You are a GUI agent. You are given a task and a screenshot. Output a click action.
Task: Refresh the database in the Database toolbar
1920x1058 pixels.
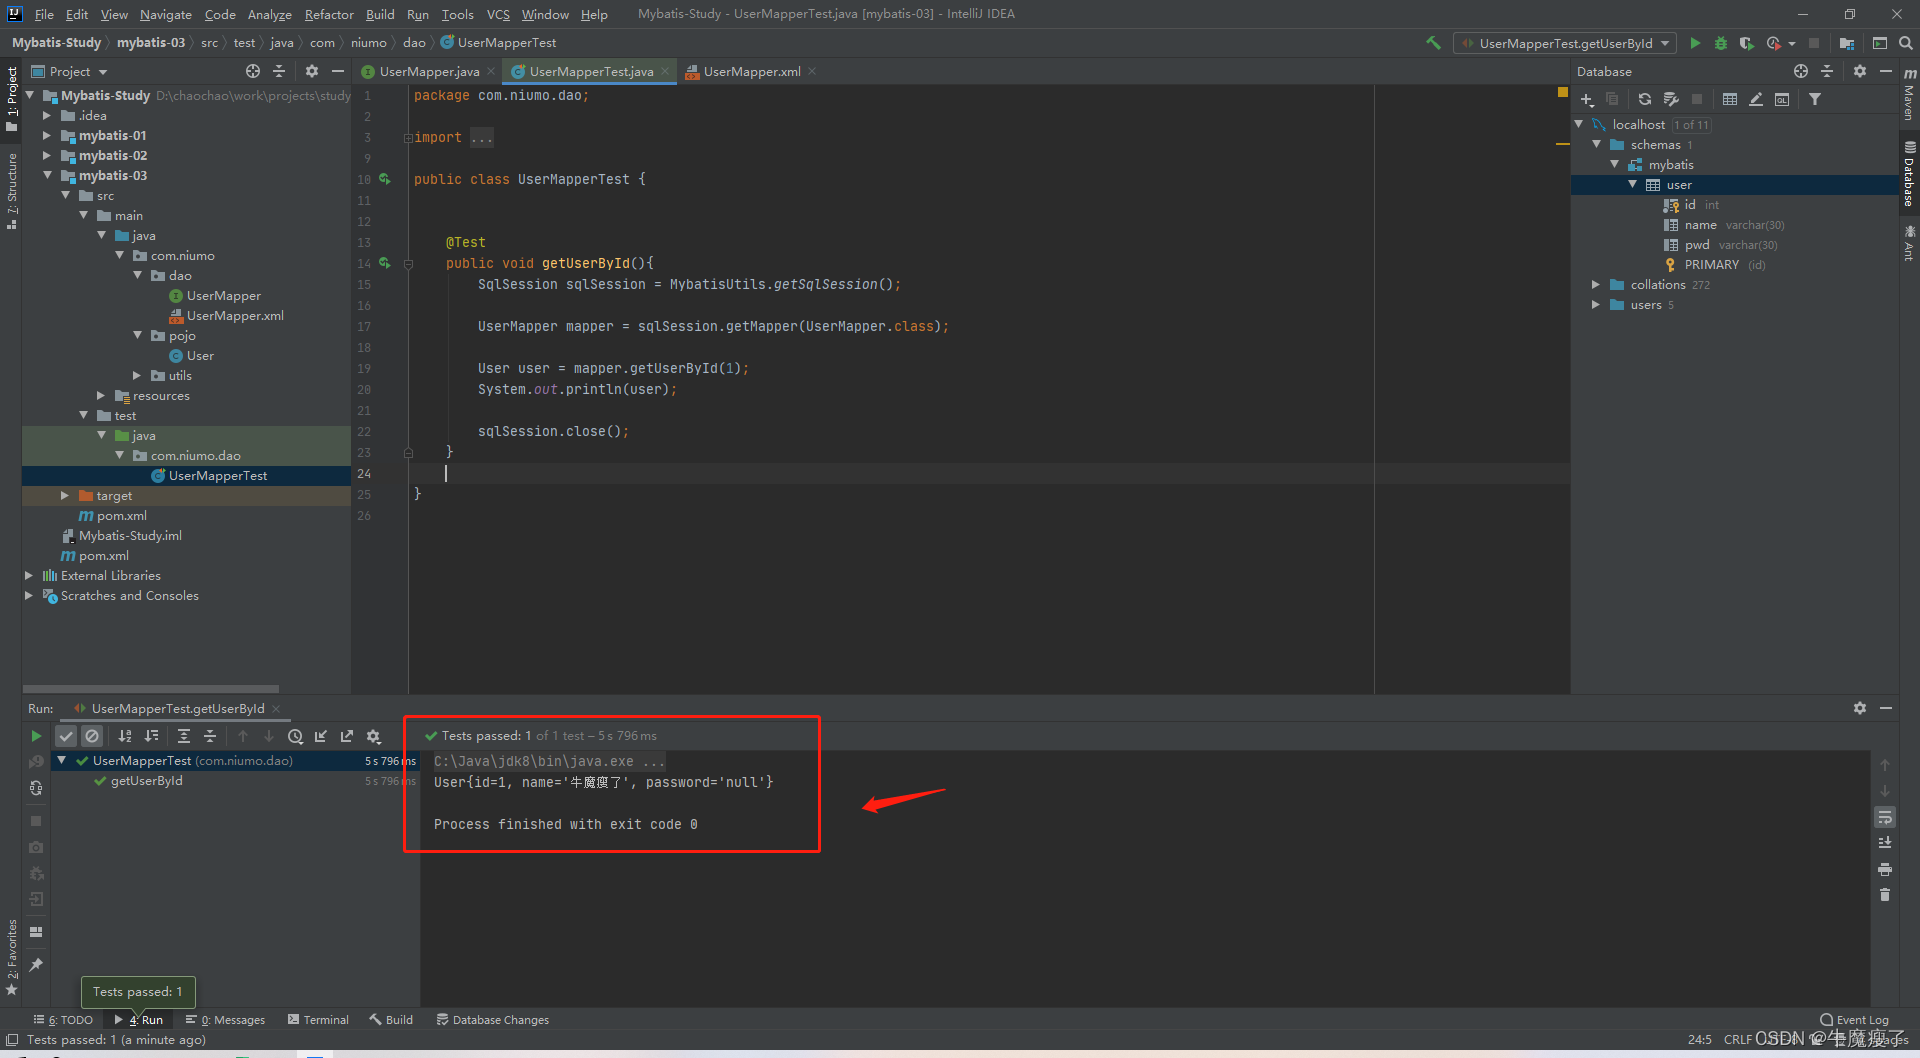tap(1645, 99)
